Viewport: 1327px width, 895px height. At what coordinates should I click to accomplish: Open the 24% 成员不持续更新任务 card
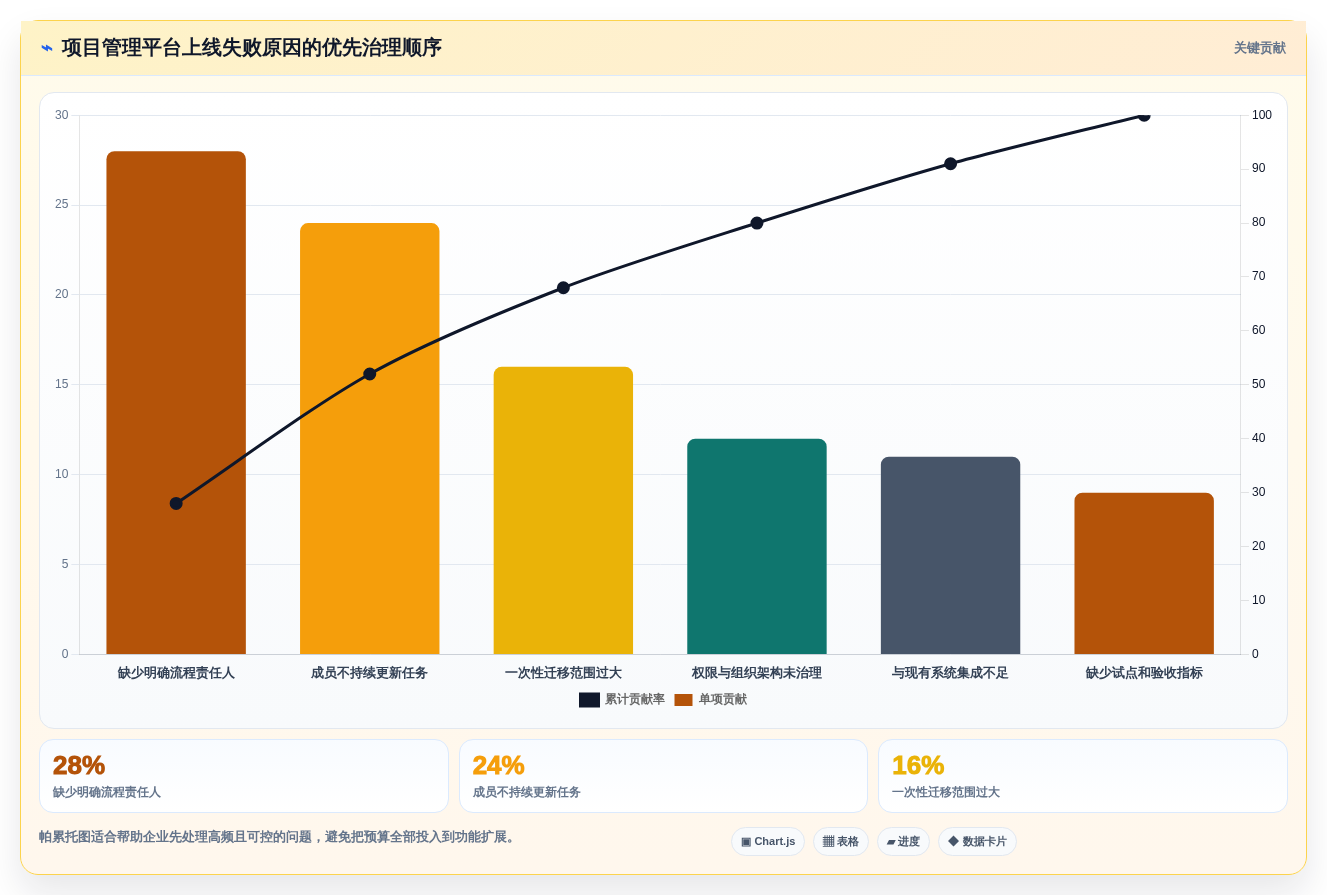(x=663, y=776)
